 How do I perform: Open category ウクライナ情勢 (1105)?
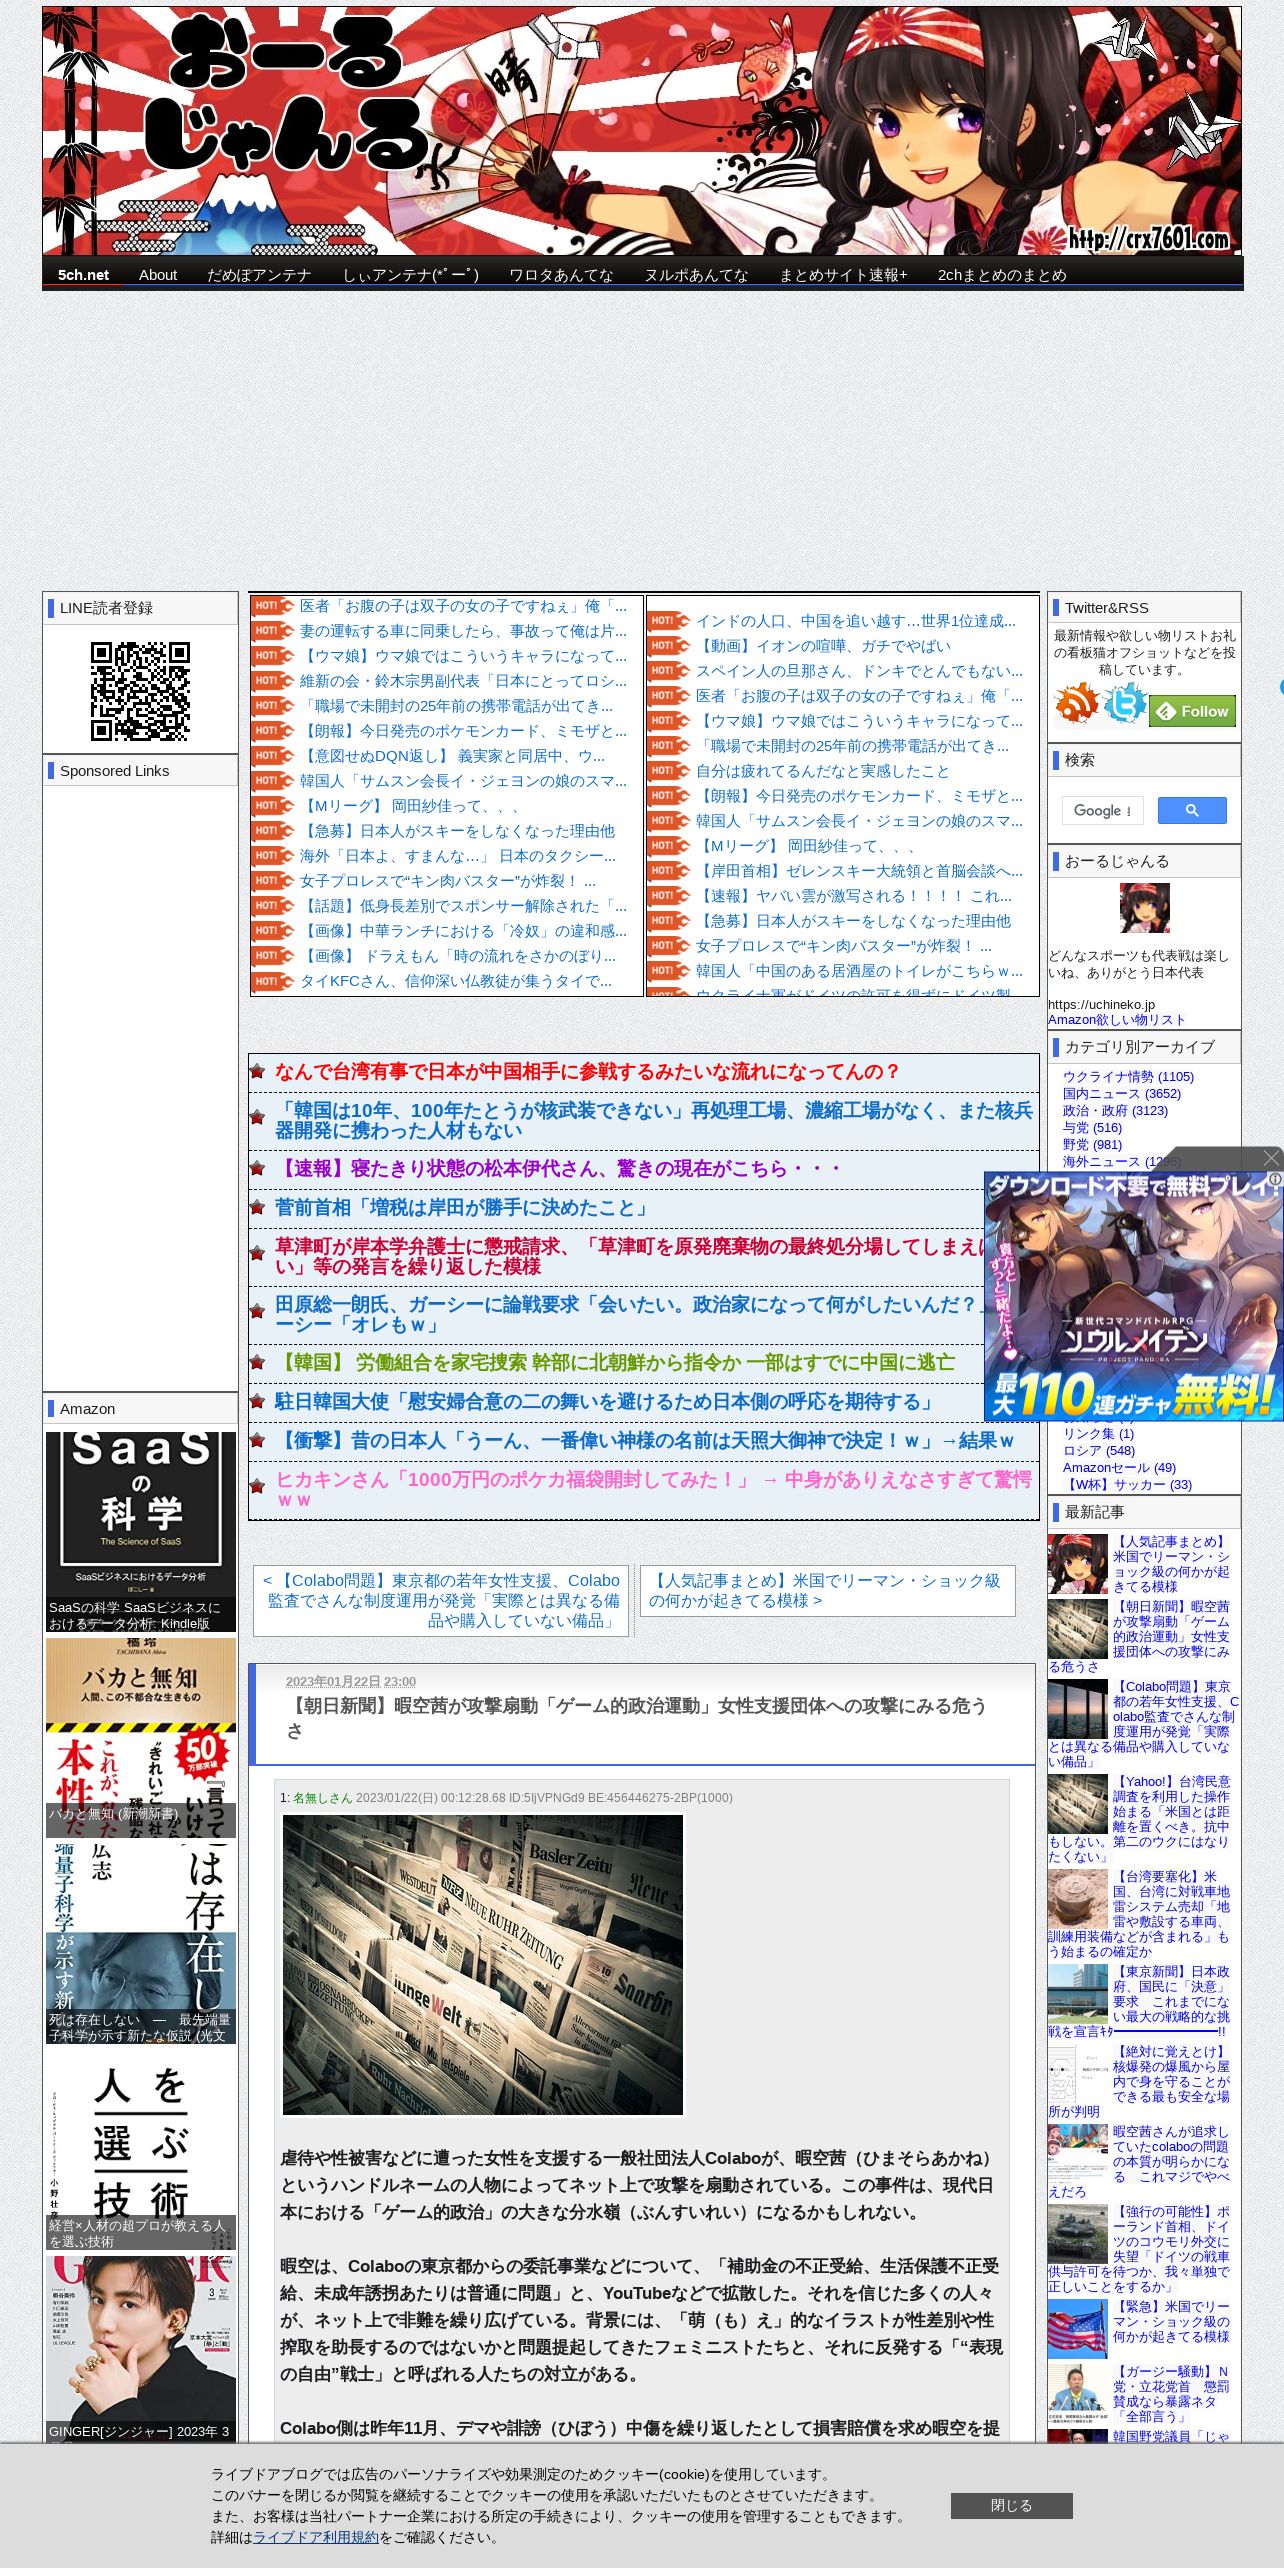tap(1128, 1077)
